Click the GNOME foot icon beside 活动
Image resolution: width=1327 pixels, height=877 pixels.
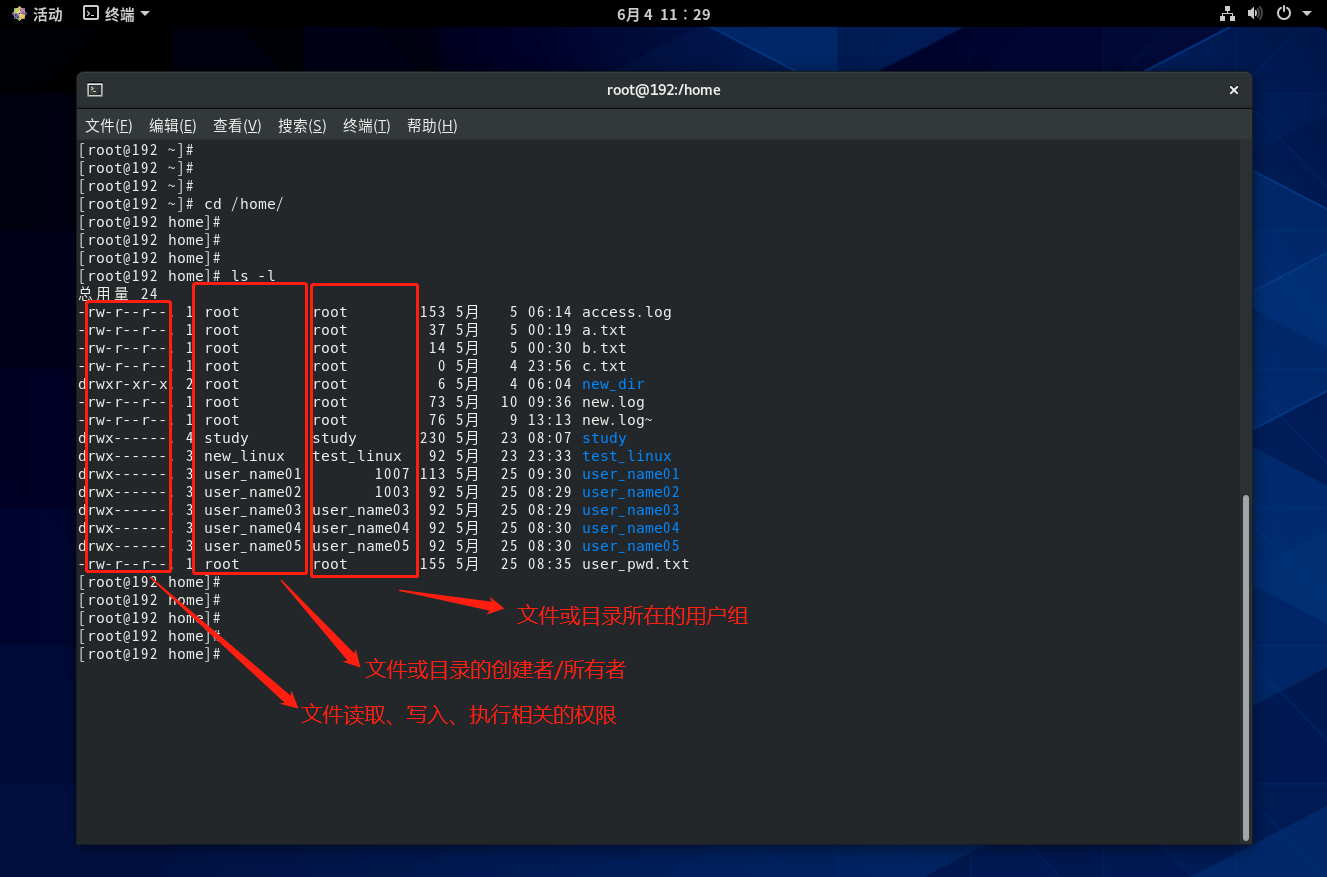[19, 14]
